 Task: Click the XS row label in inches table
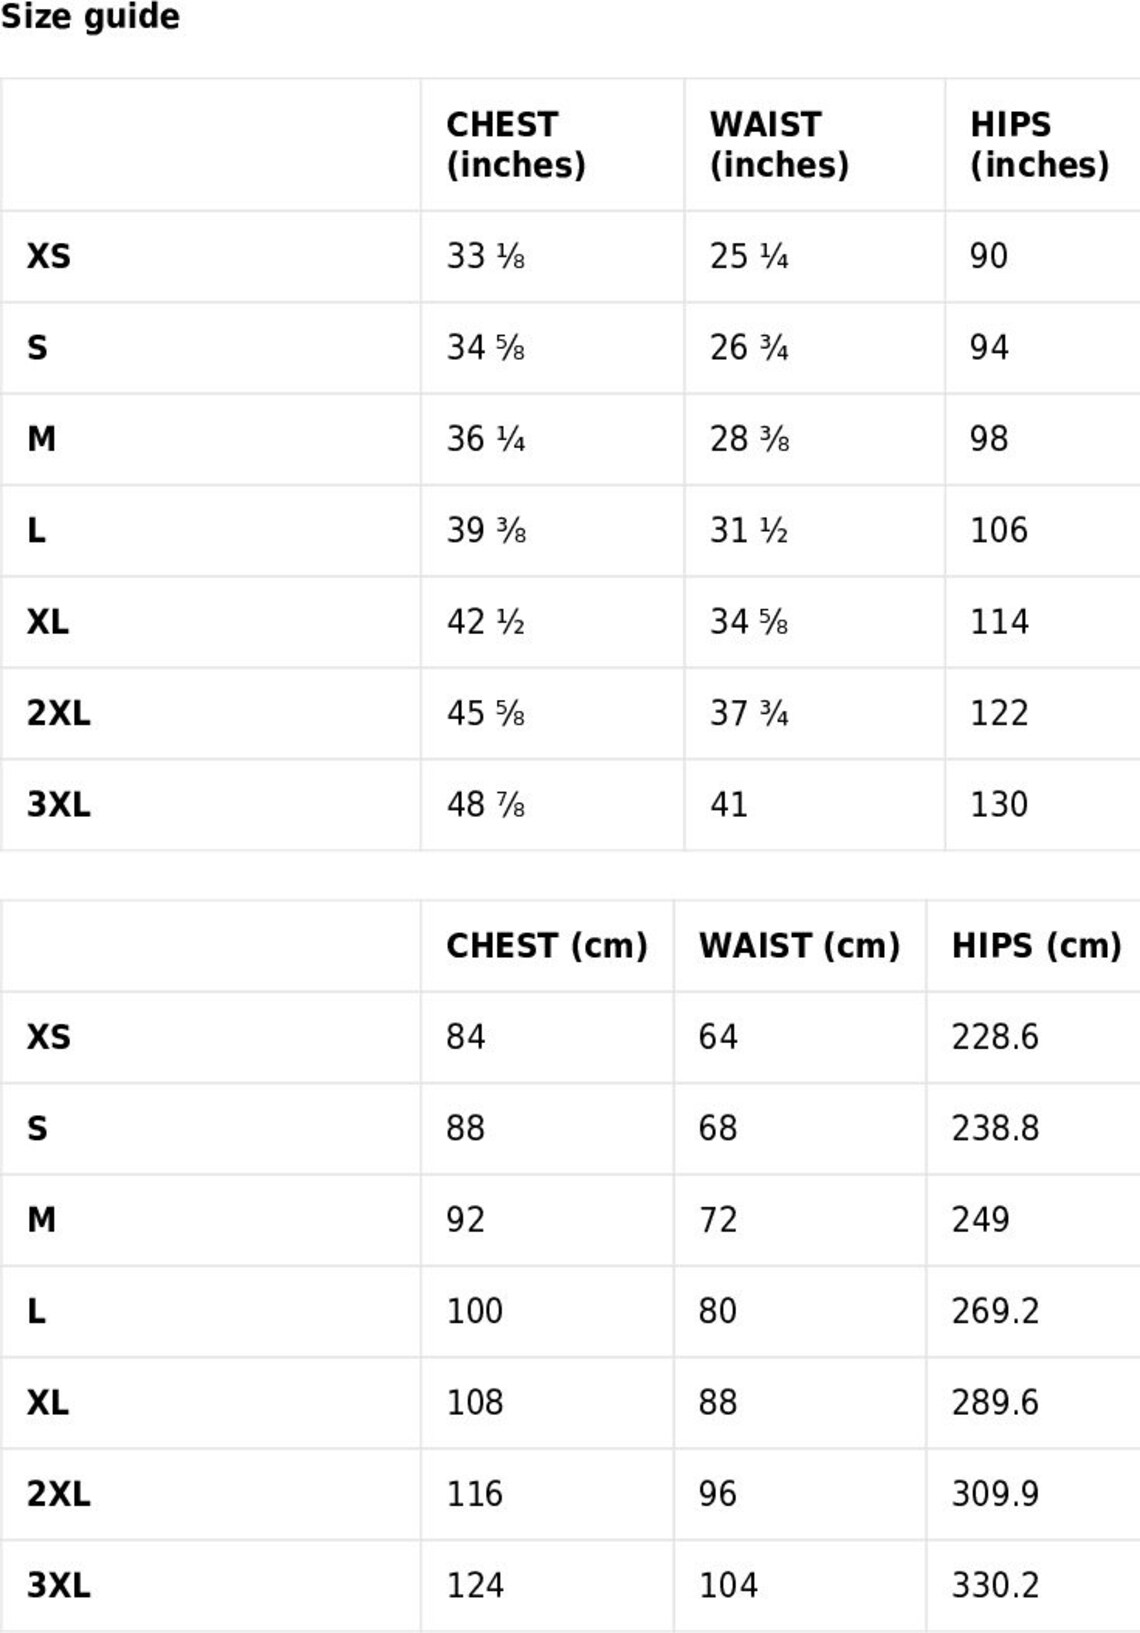(x=49, y=256)
